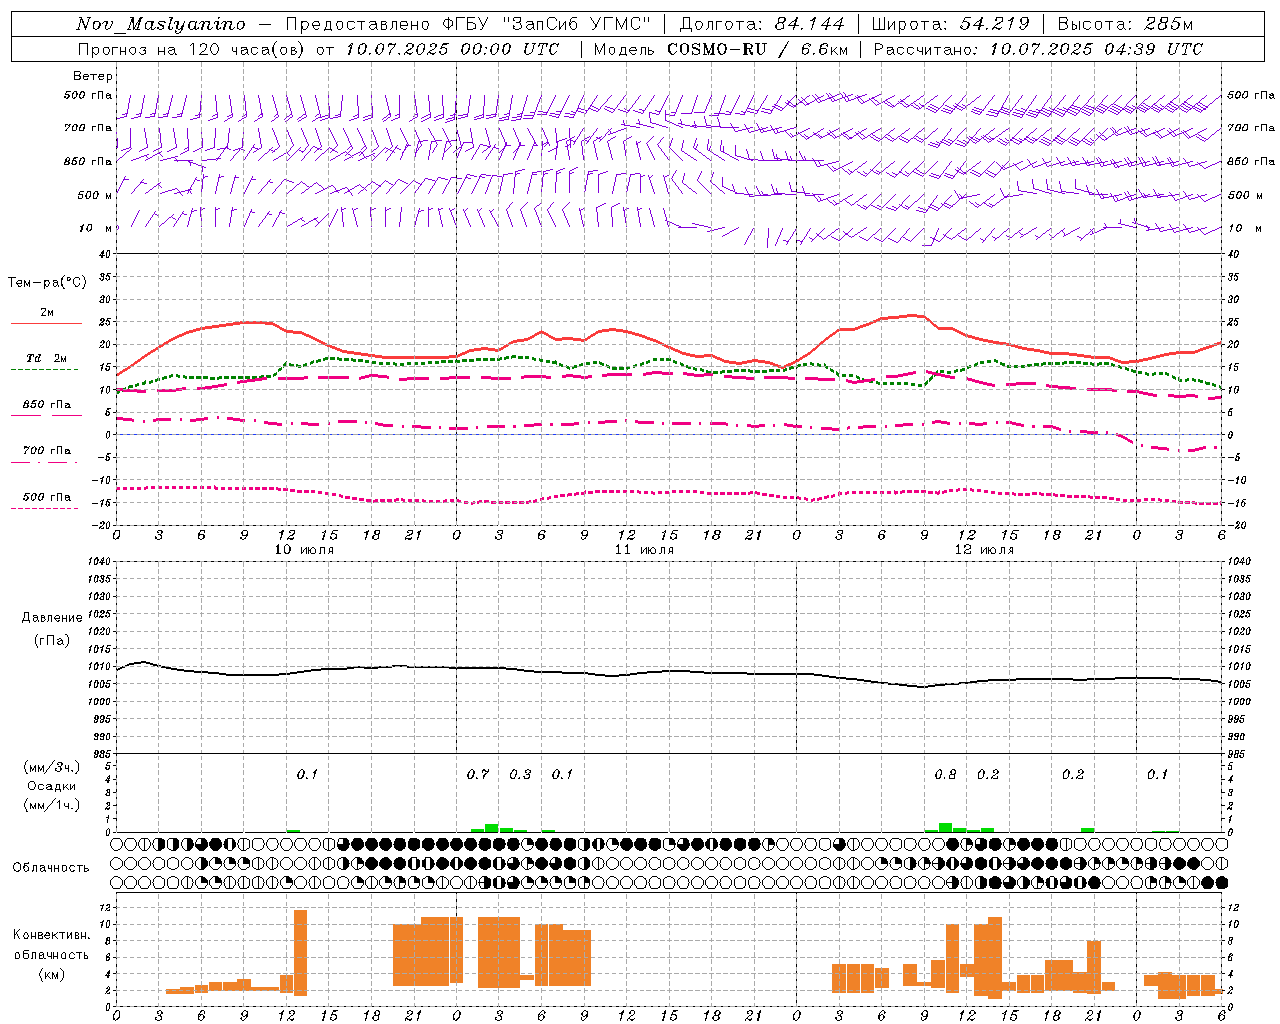Click the Td 2м dew point legend label

[47, 358]
